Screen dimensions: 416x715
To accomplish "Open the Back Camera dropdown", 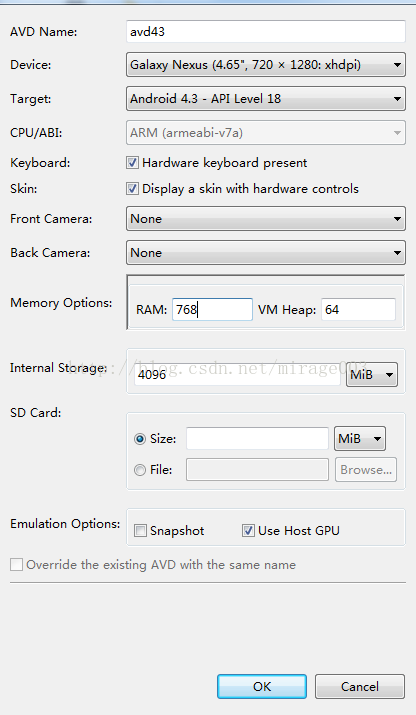I will tap(265, 253).
